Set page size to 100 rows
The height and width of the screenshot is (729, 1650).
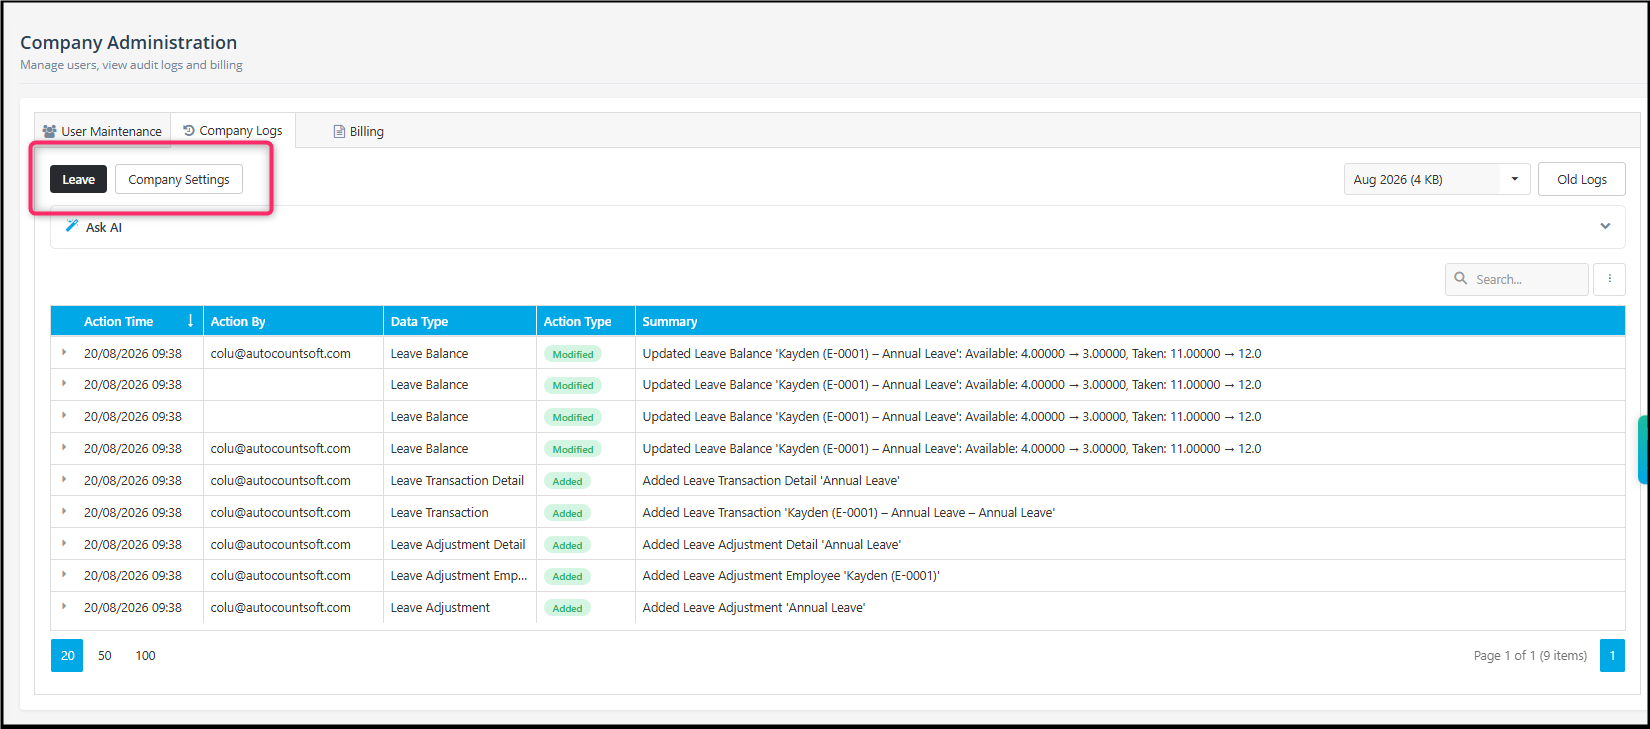coord(146,655)
